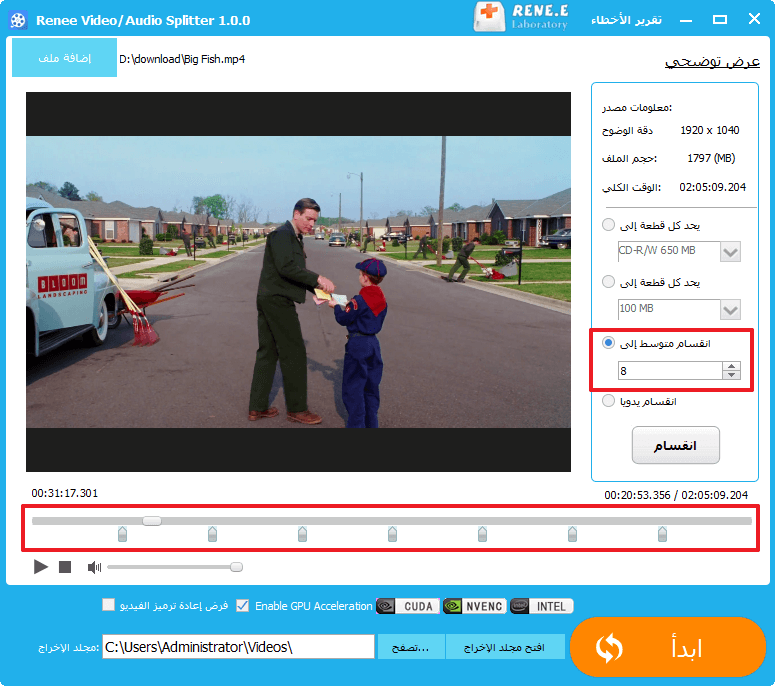Select the radio above 100 MB option
The image size is (775, 686).
click(608, 282)
